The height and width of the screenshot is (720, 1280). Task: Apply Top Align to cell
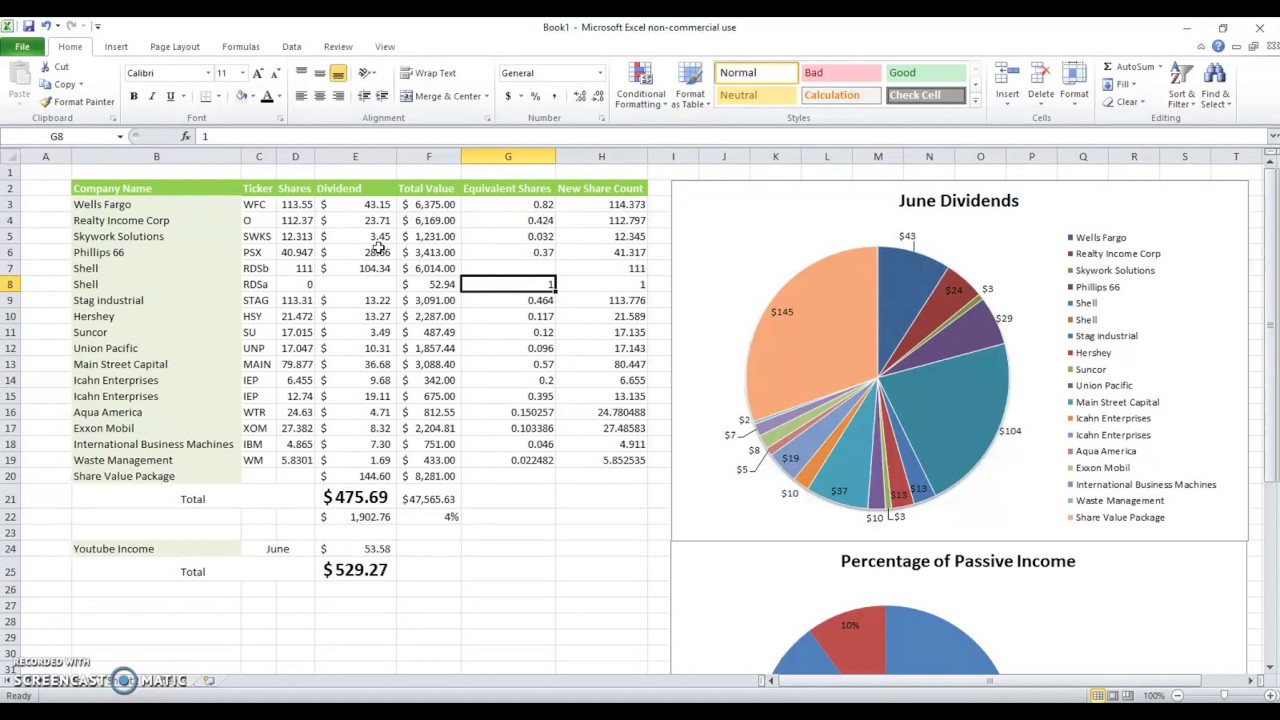pos(301,73)
